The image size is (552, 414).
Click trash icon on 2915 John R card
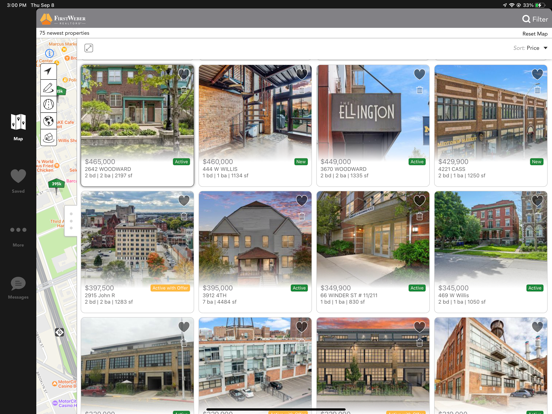[x=184, y=216]
